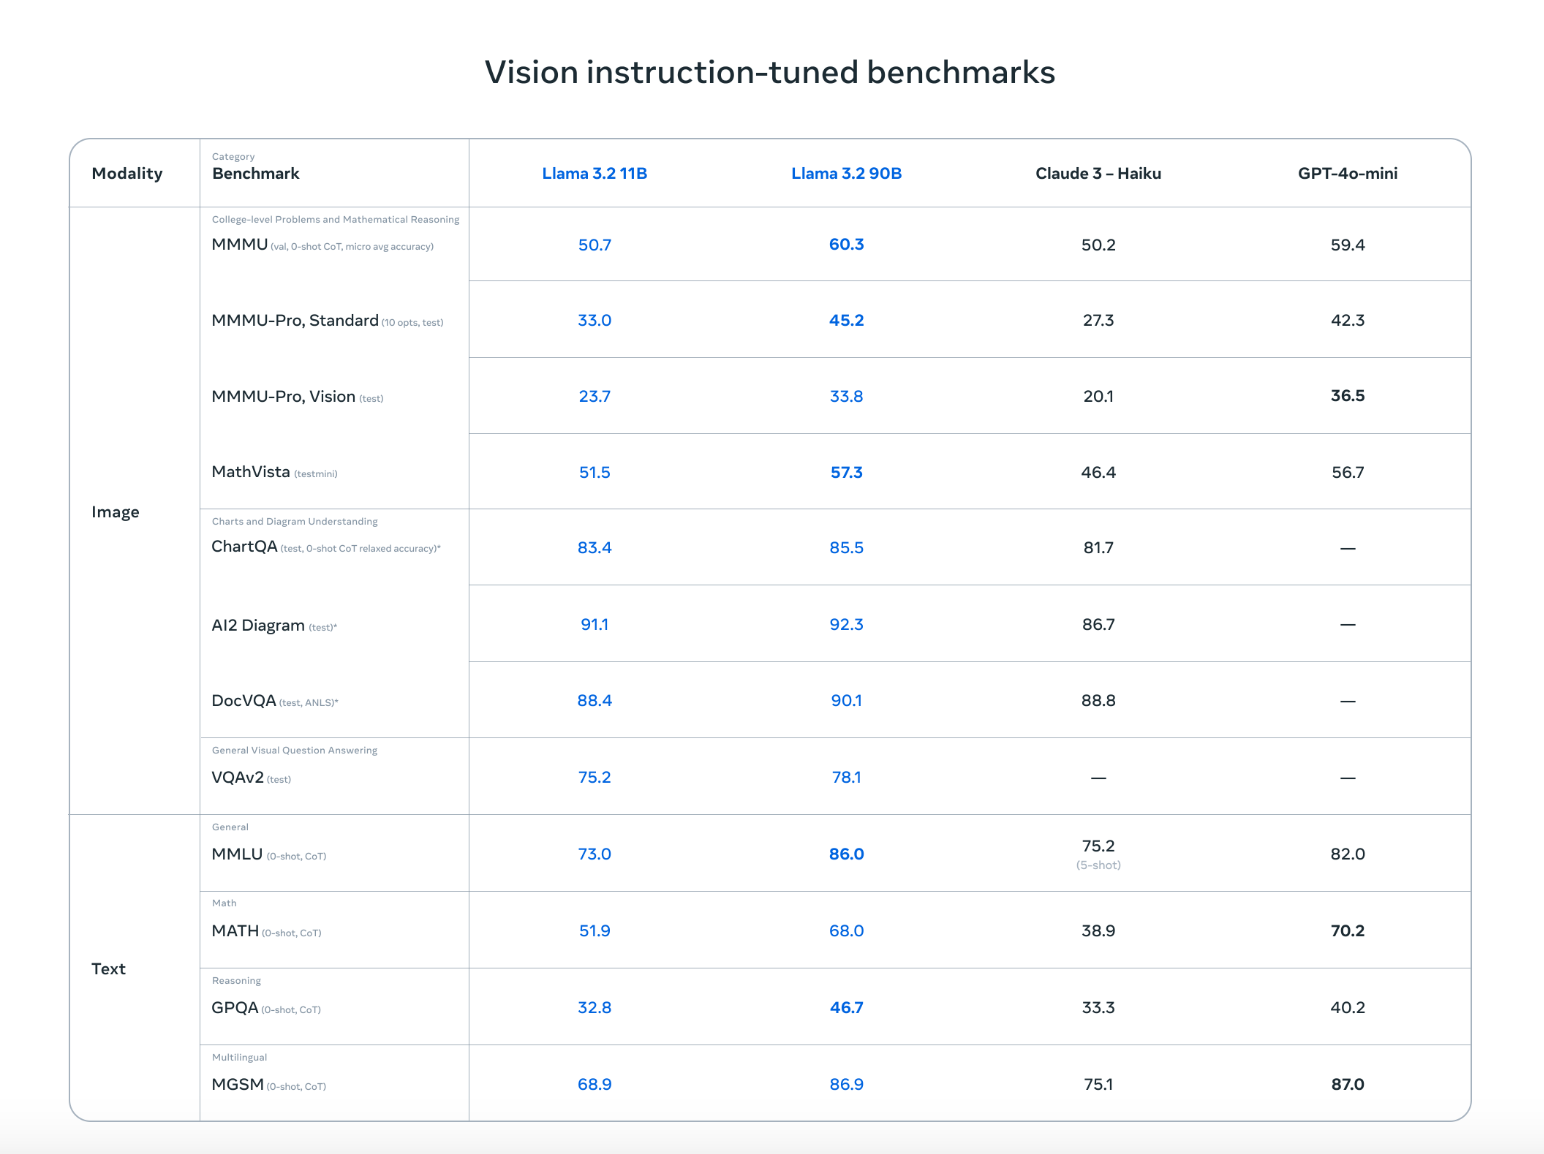
Task: Select the 'College-level Problems and Mathematical Reasoning' category label
Action: tap(336, 219)
